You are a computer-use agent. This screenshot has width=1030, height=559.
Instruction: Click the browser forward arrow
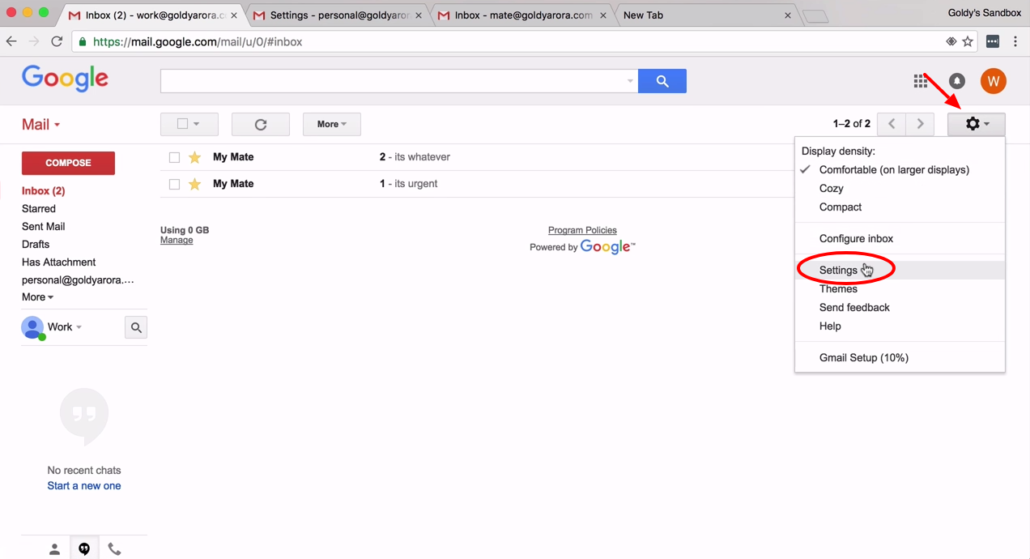click(34, 41)
